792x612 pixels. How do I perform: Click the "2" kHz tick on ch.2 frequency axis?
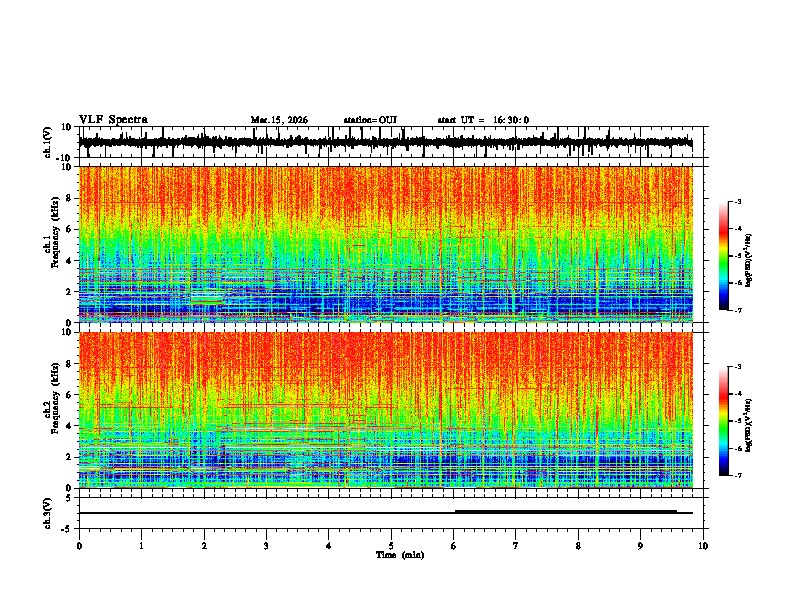69,457
